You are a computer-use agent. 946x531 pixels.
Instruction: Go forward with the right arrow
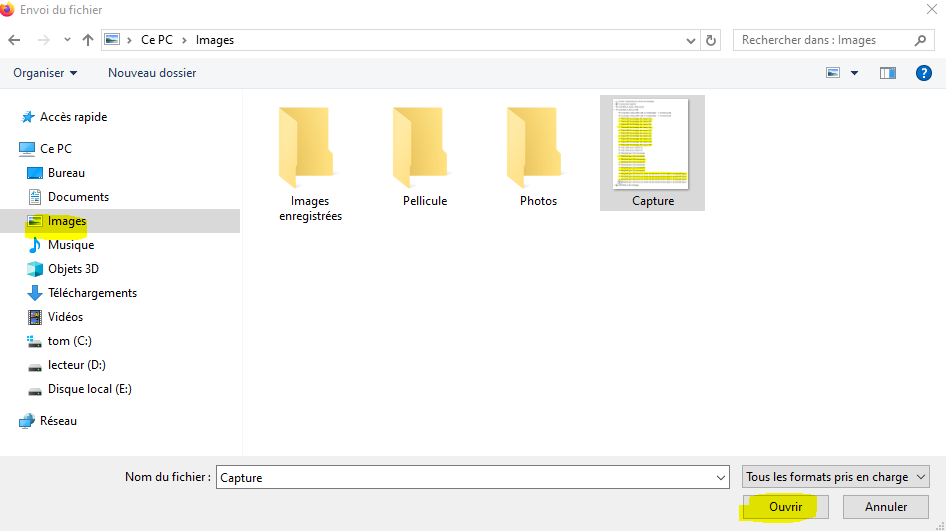(x=43, y=40)
